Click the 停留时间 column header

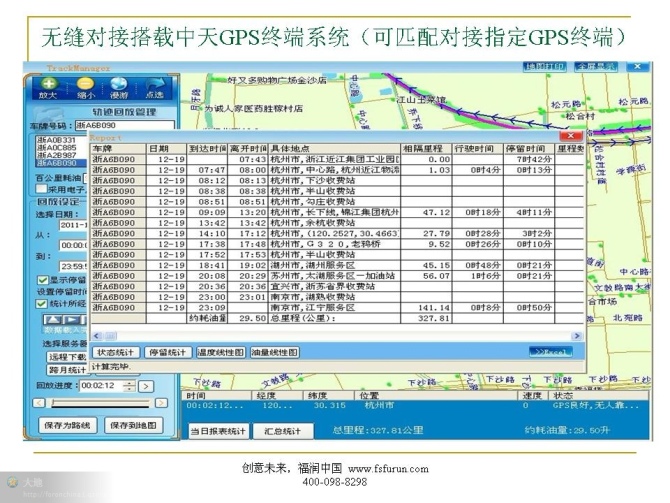(529, 149)
